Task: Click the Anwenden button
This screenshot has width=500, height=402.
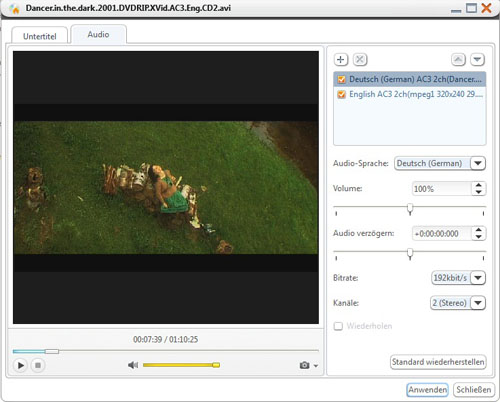Action: click(428, 390)
